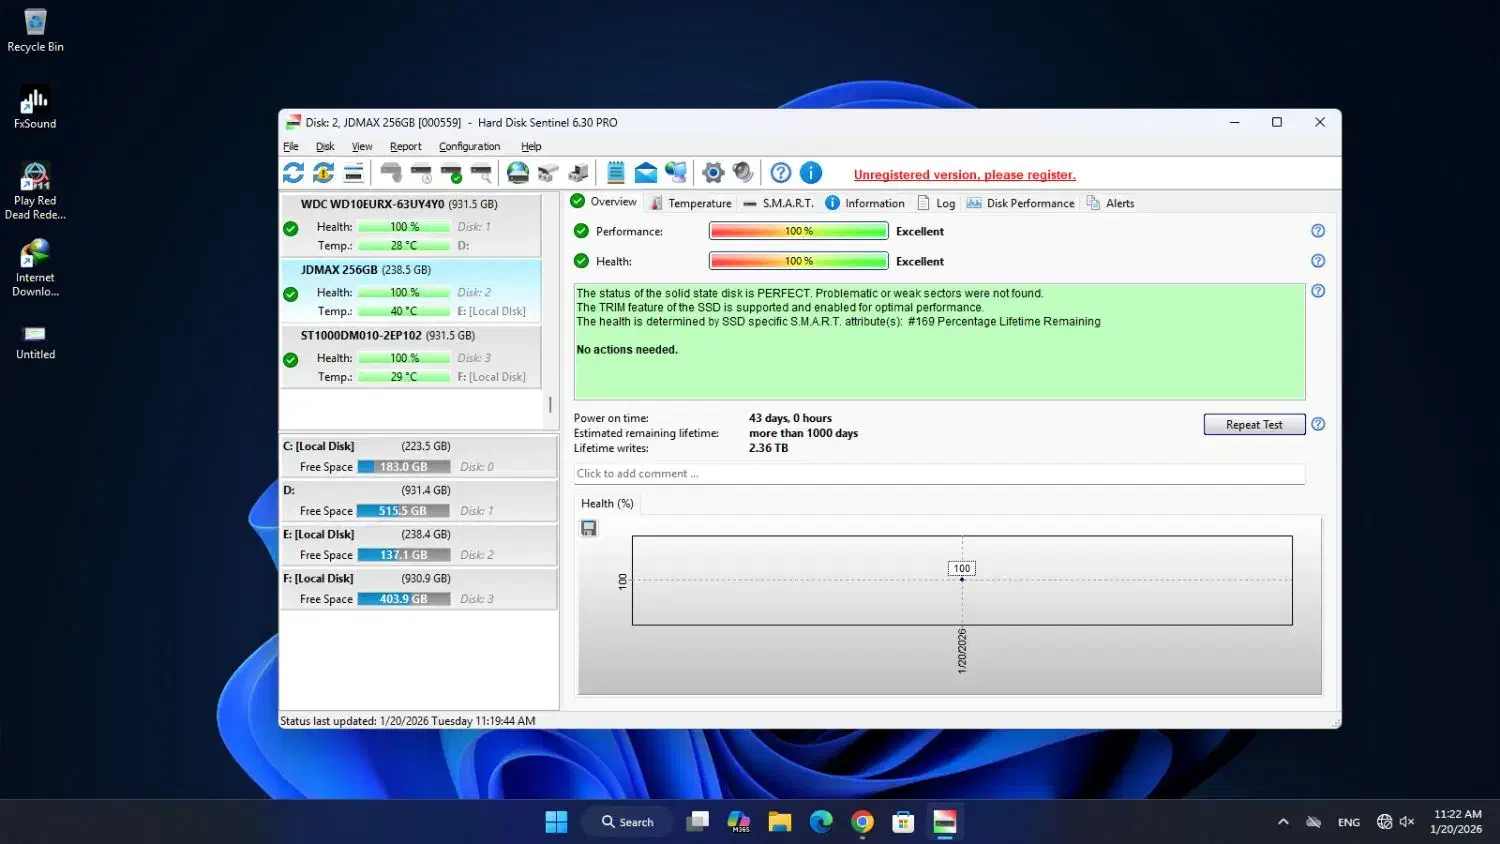Open the gear Configuration toolbar icon

tap(713, 173)
